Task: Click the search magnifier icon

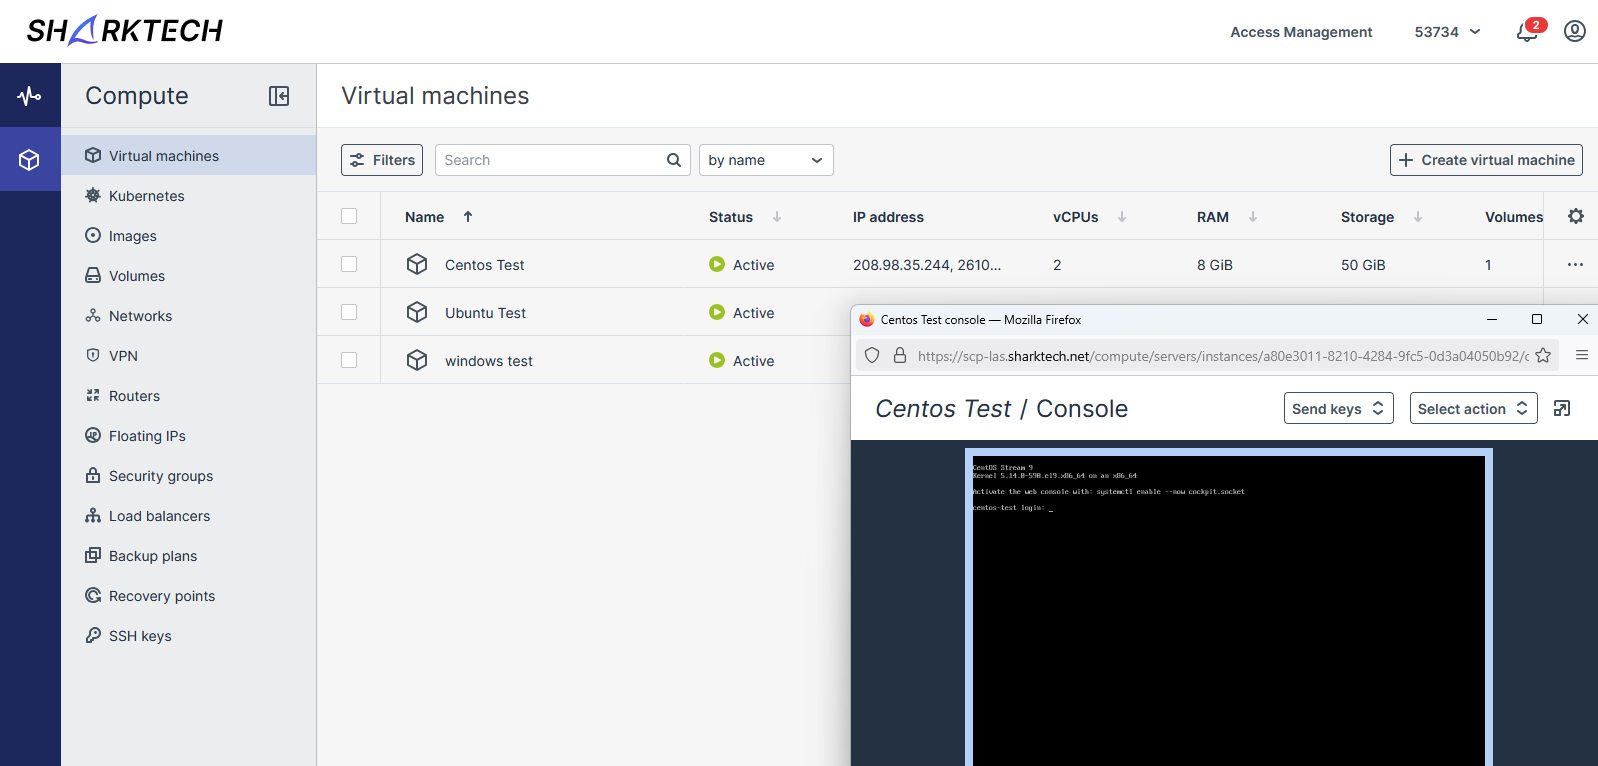Action: click(673, 160)
